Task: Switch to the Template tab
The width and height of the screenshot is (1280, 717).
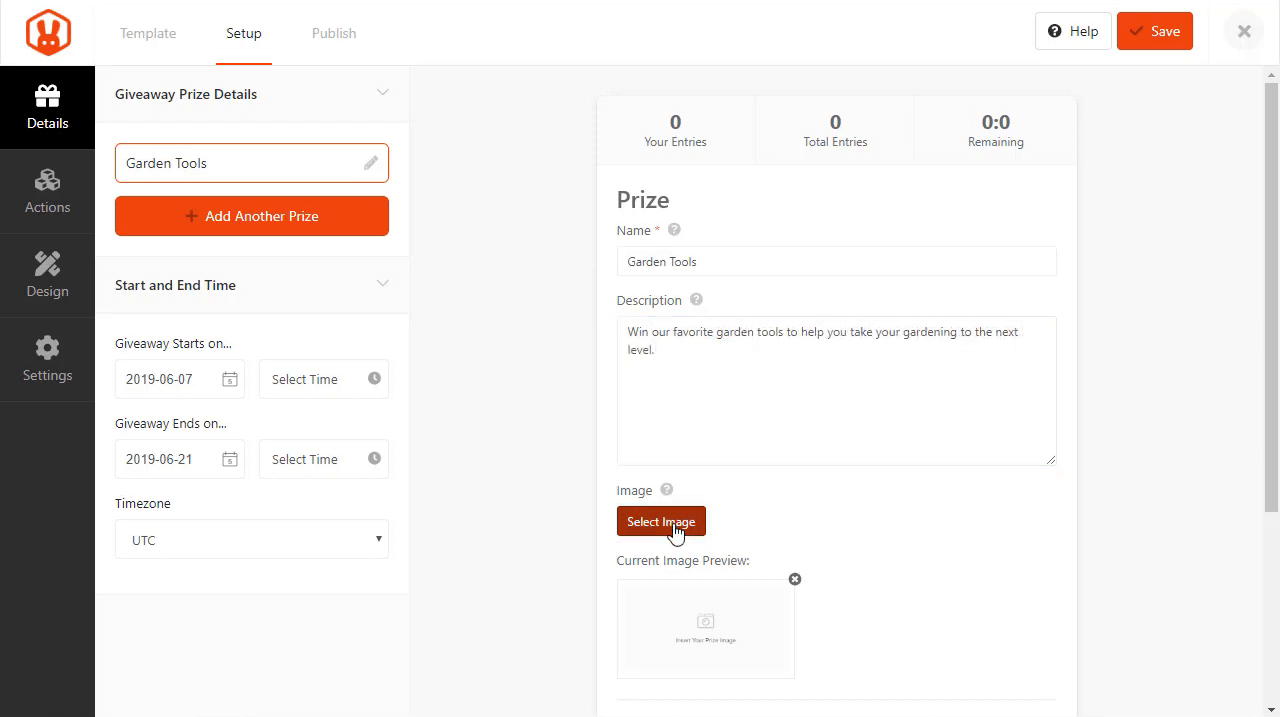Action: tap(148, 33)
